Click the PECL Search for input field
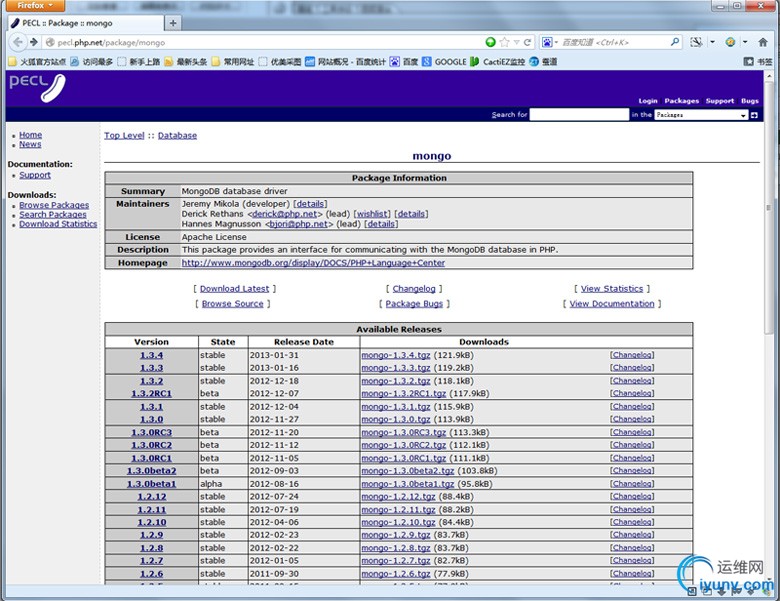The width and height of the screenshot is (780, 601). pyautogui.click(x=578, y=115)
